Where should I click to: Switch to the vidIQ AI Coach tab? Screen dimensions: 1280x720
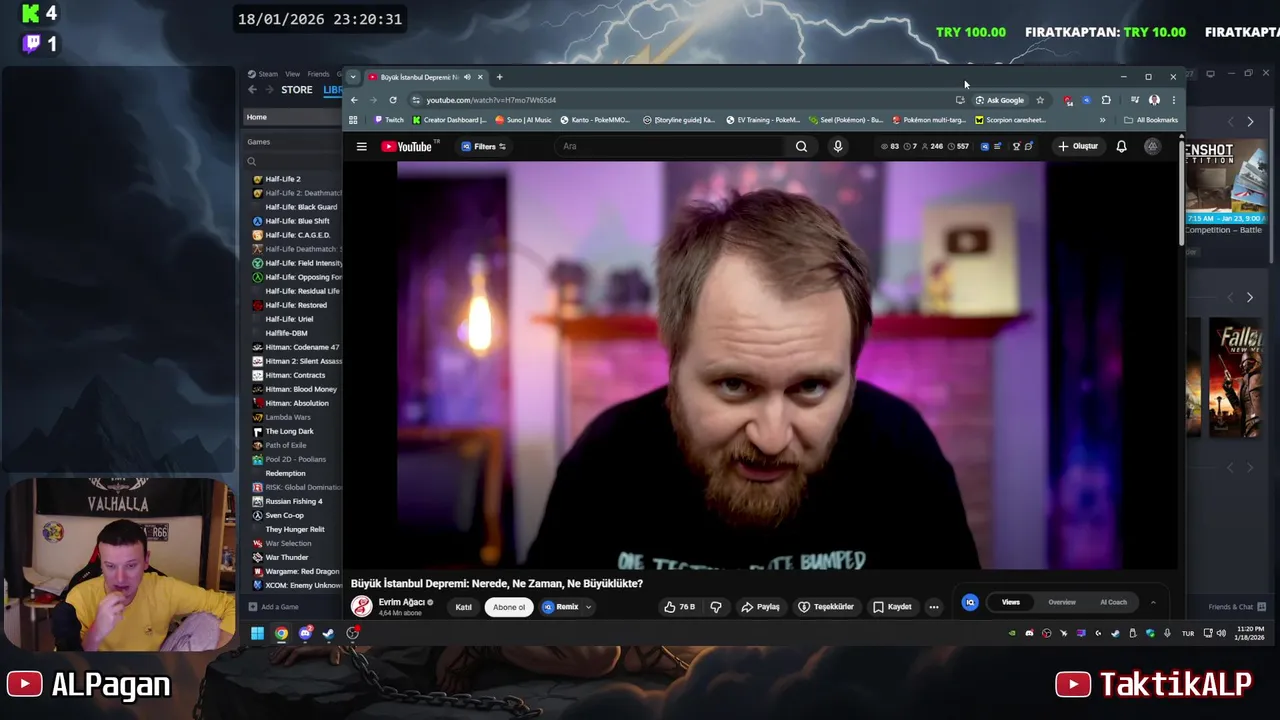(x=1113, y=602)
